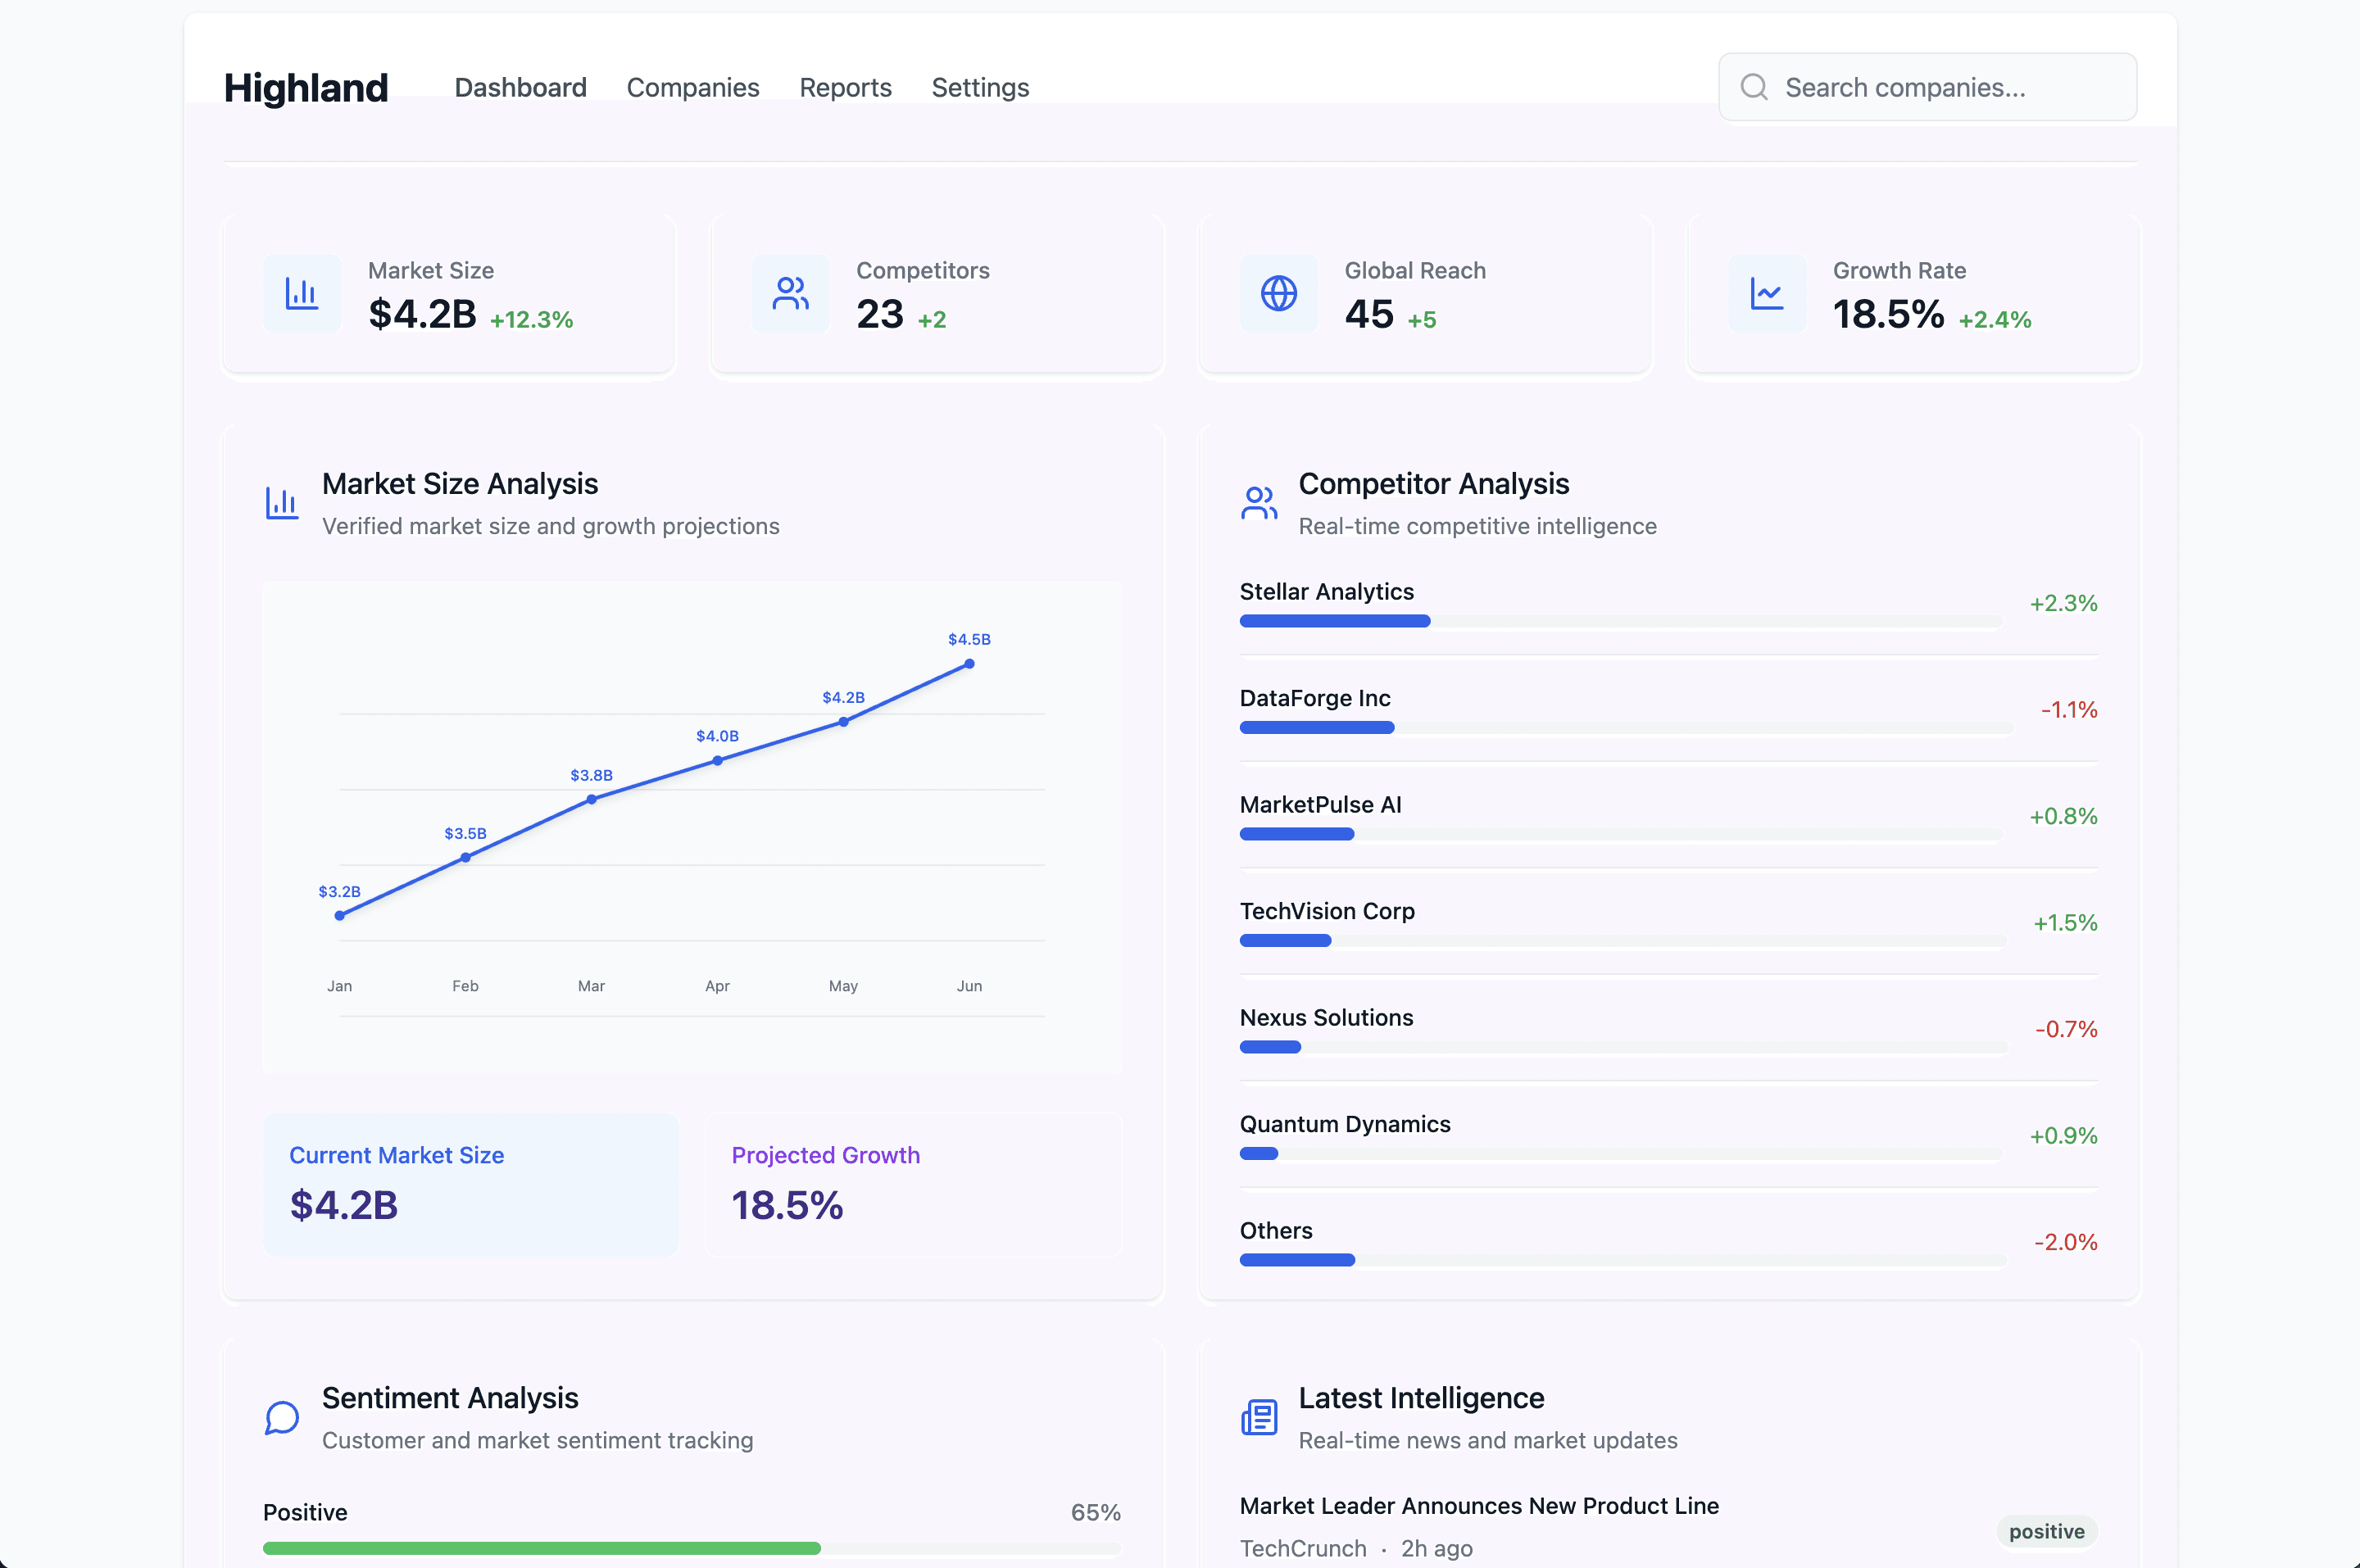The image size is (2360, 1568).
Task: Click the Stellar Analytics progress bar
Action: tap(1620, 621)
